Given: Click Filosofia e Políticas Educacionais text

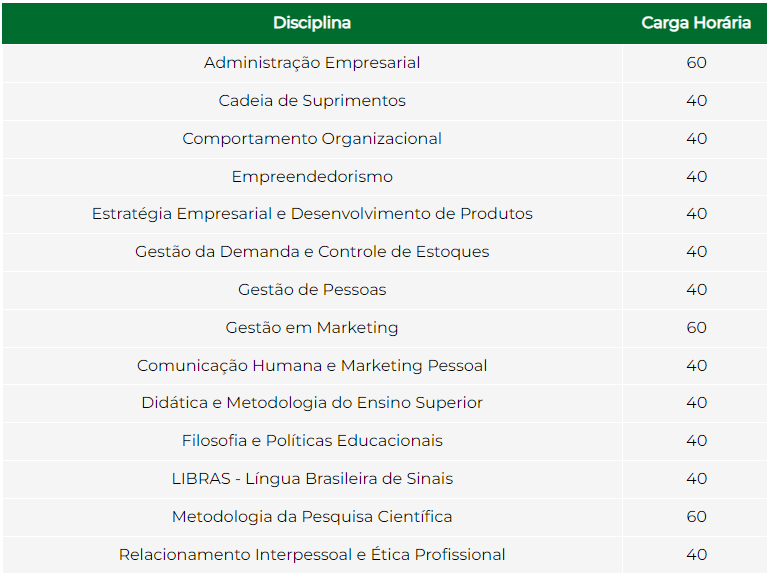Looking at the screenshot, I should (312, 441).
